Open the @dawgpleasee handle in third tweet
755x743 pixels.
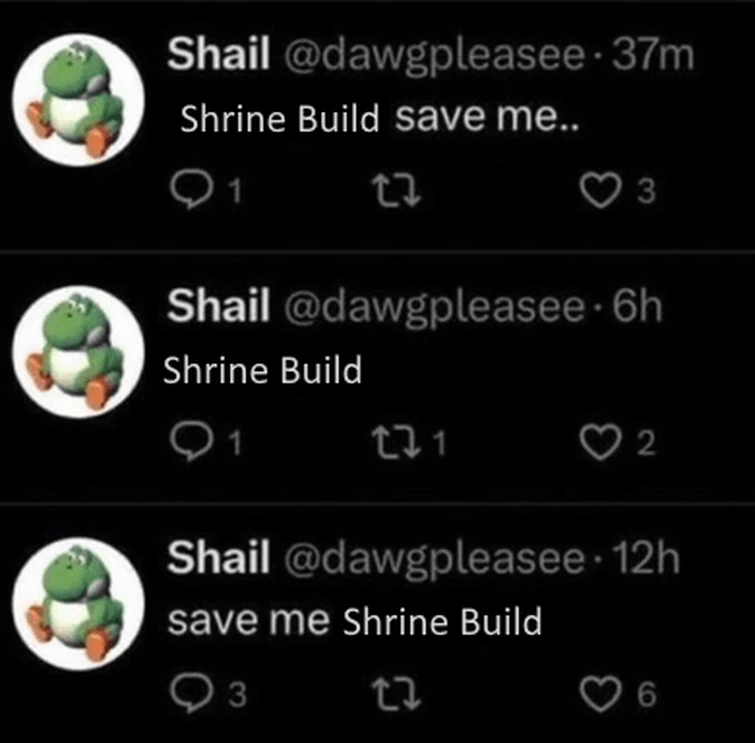(x=434, y=560)
